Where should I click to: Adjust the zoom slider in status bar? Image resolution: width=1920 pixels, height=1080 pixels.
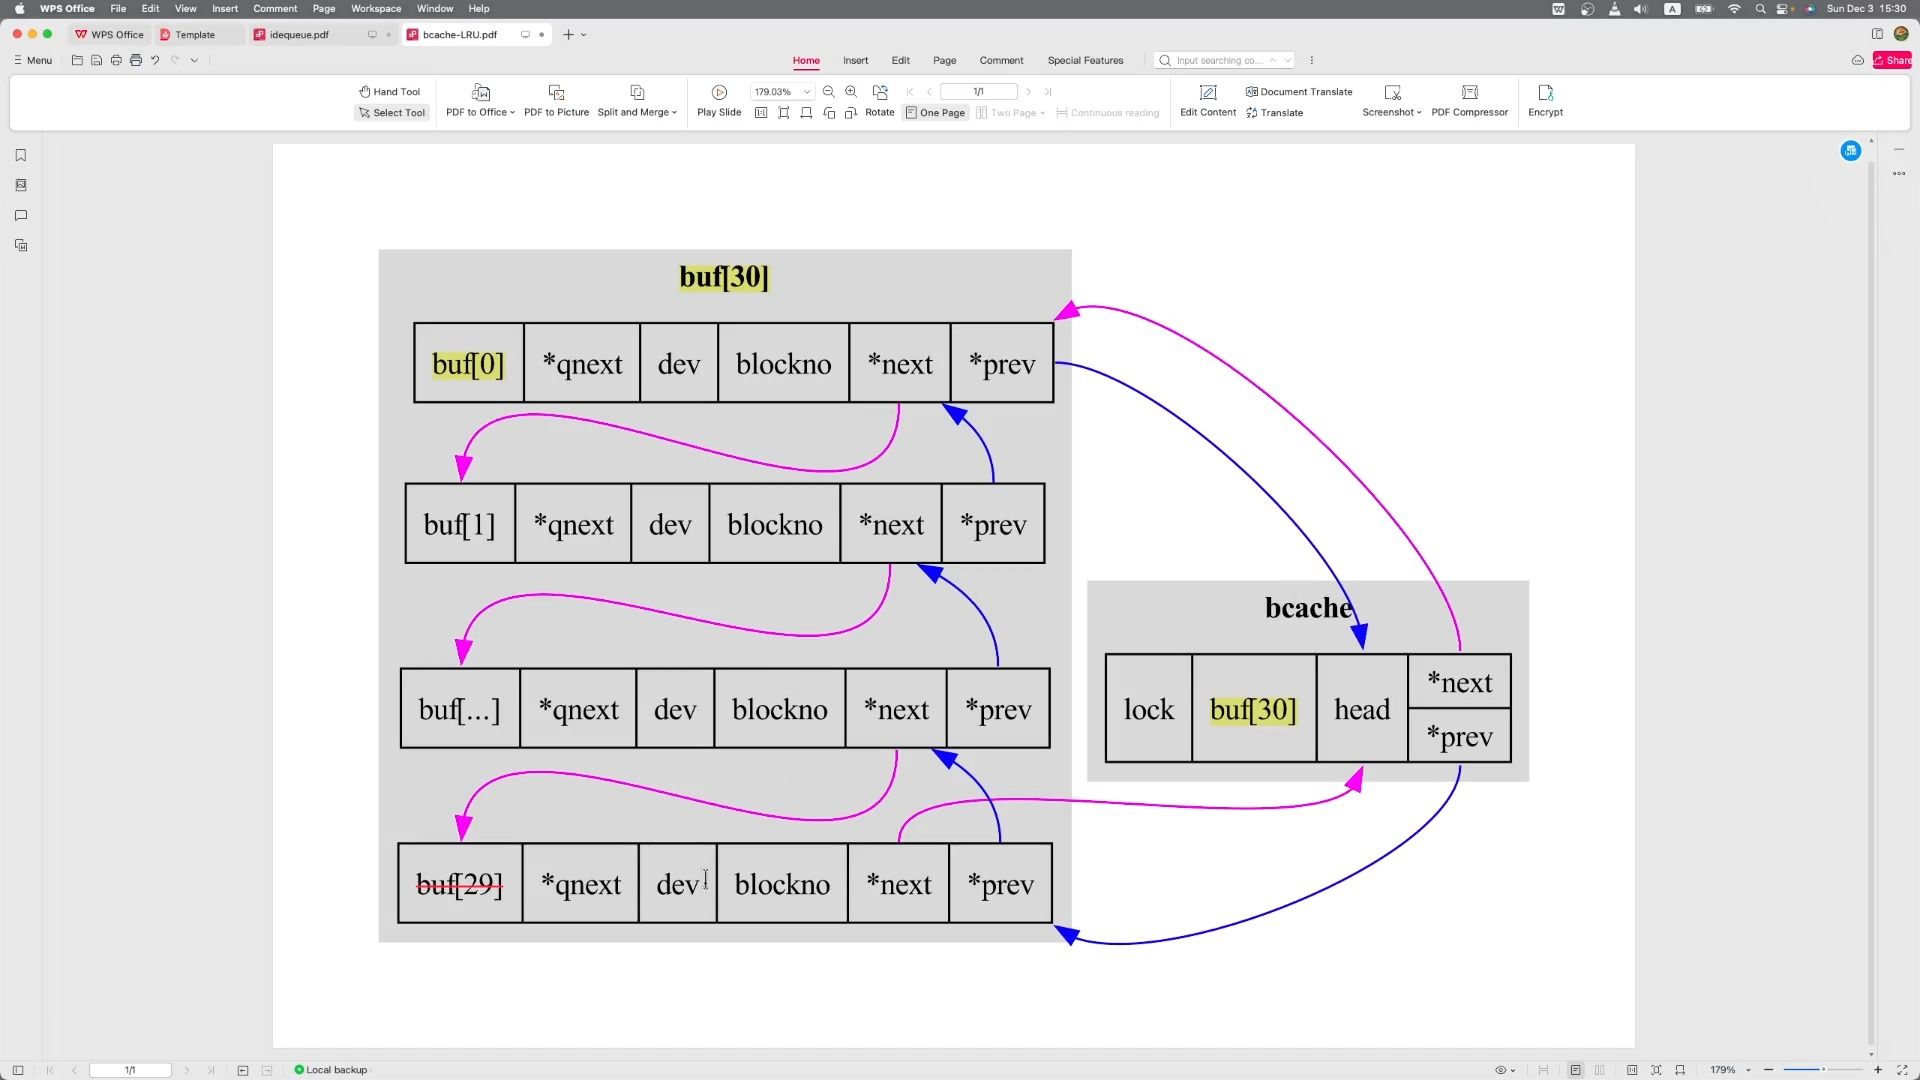[1823, 1070]
